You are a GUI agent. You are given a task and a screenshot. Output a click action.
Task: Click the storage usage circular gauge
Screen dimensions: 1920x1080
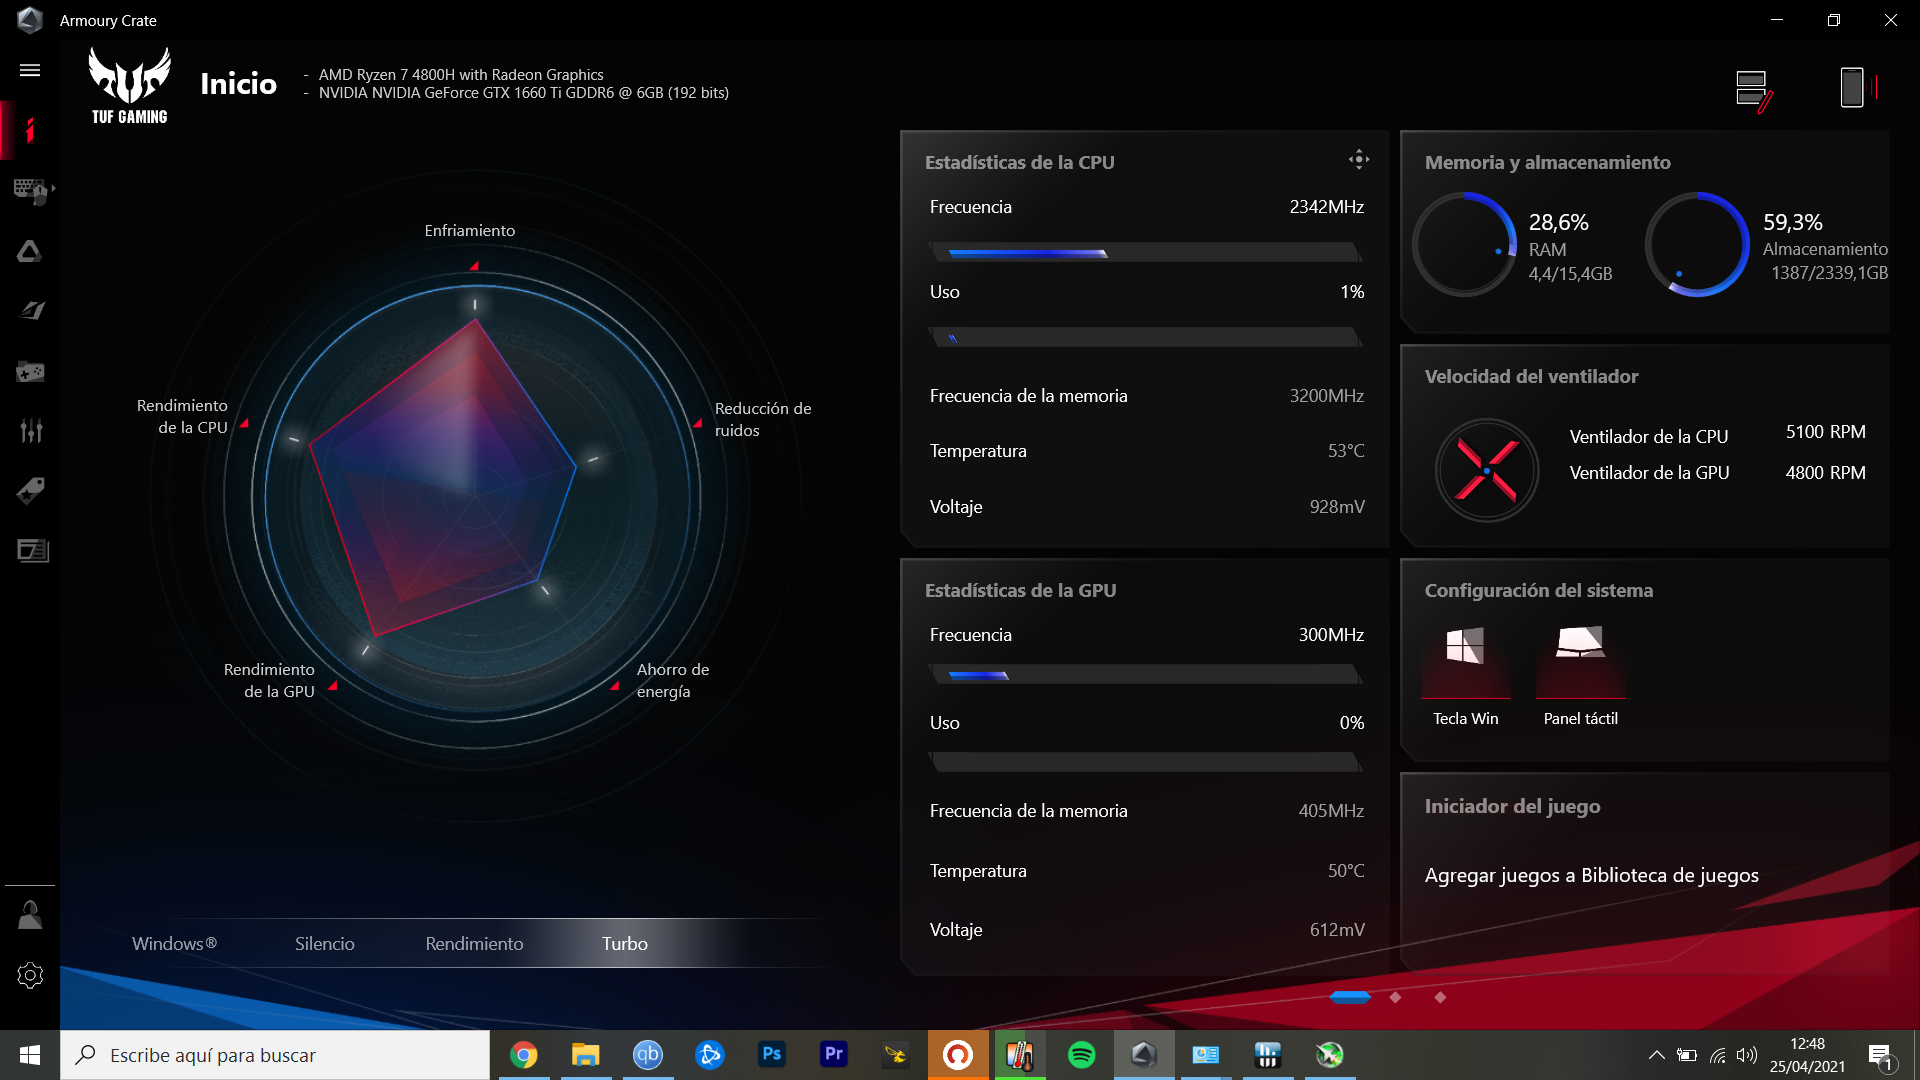point(1697,244)
